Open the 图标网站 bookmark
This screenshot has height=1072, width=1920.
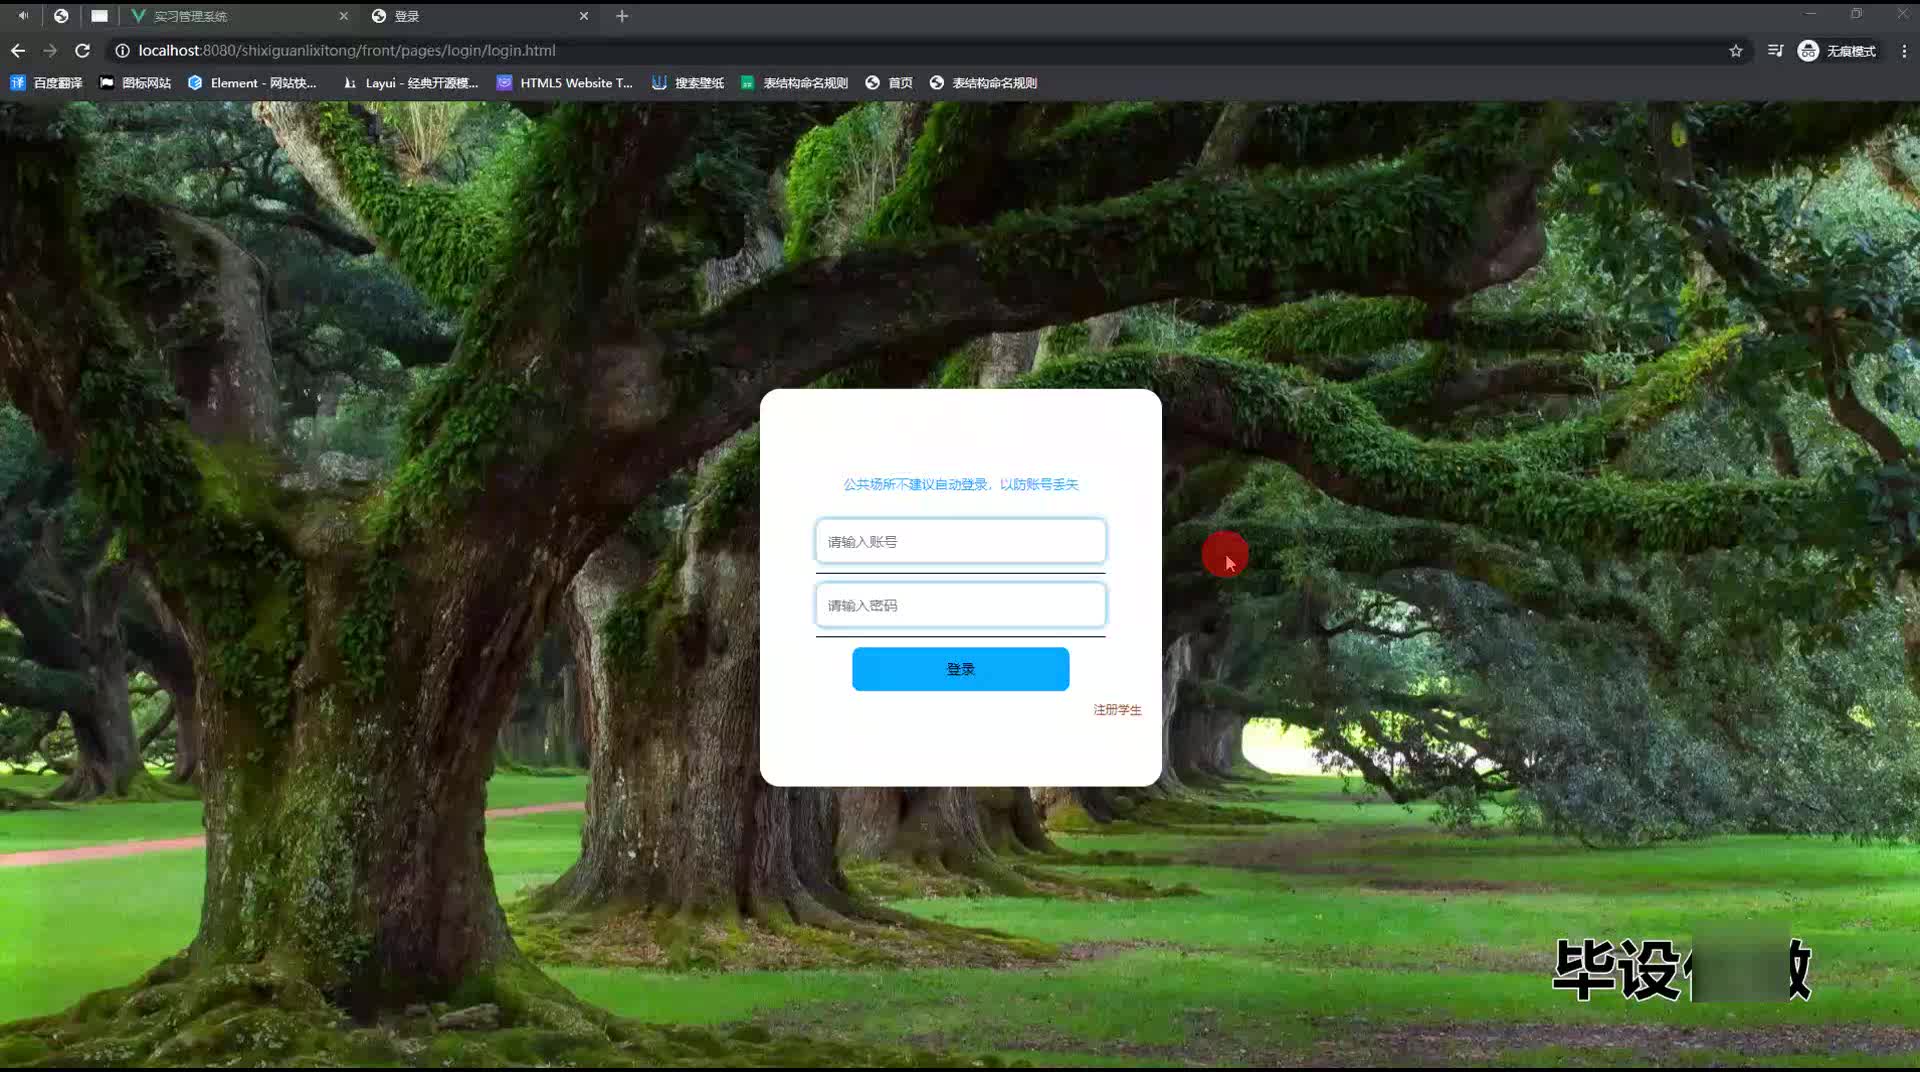pos(136,83)
